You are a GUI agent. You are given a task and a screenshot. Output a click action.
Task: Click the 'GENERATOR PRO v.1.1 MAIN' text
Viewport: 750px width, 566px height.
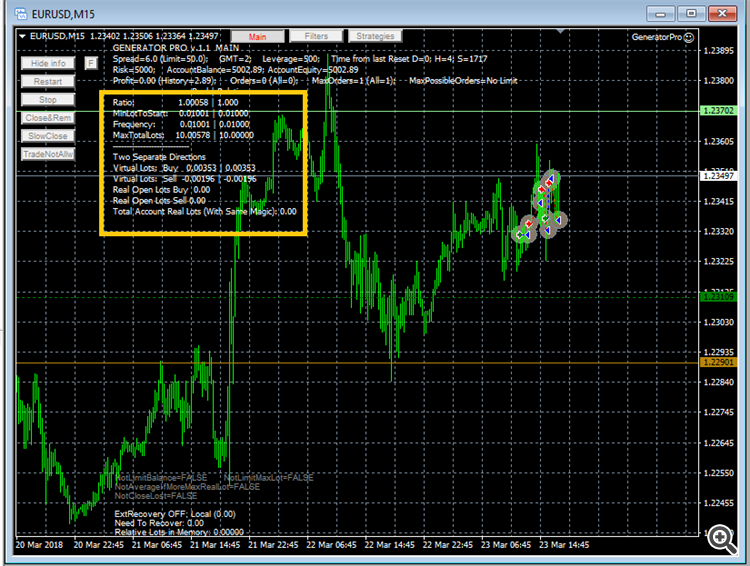tap(176, 48)
